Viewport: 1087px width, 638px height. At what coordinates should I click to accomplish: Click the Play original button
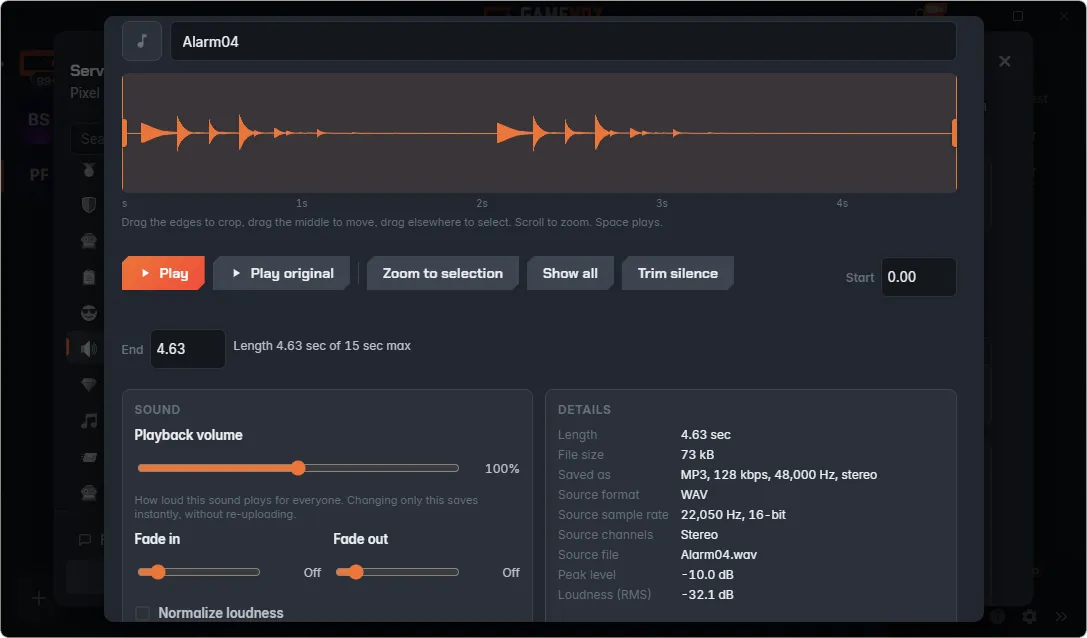[281, 273]
